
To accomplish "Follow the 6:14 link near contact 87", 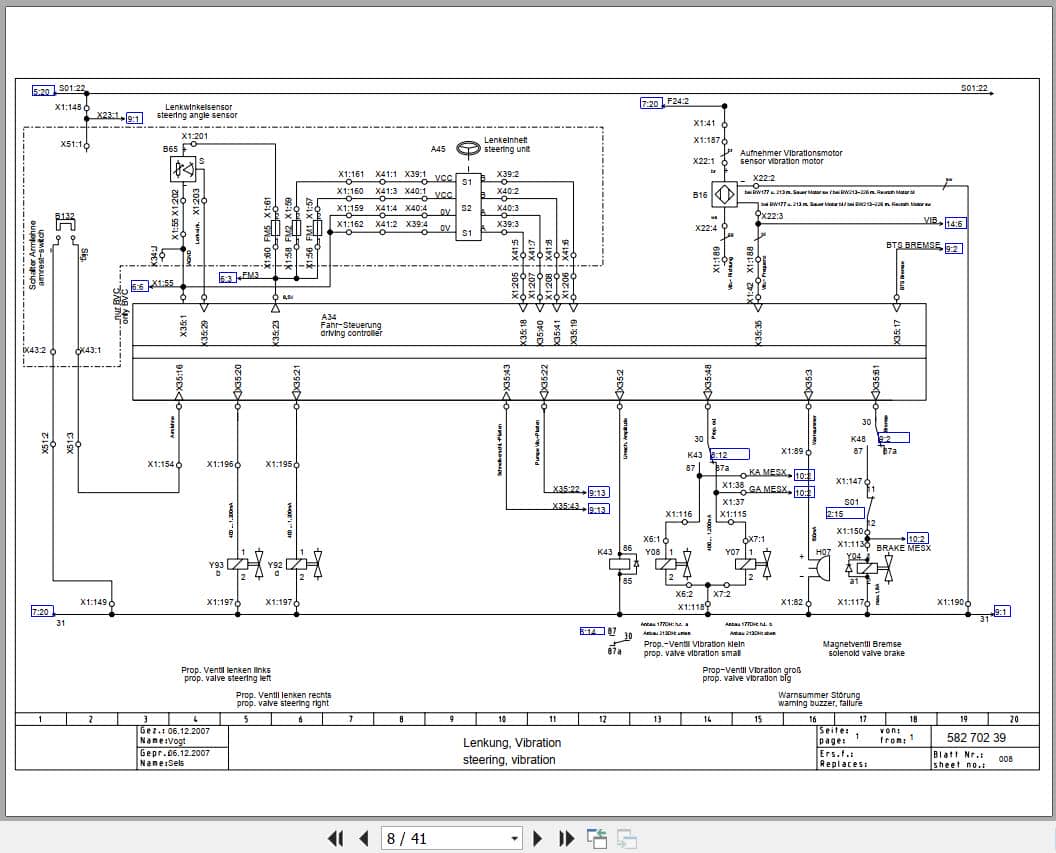I will 591,632.
